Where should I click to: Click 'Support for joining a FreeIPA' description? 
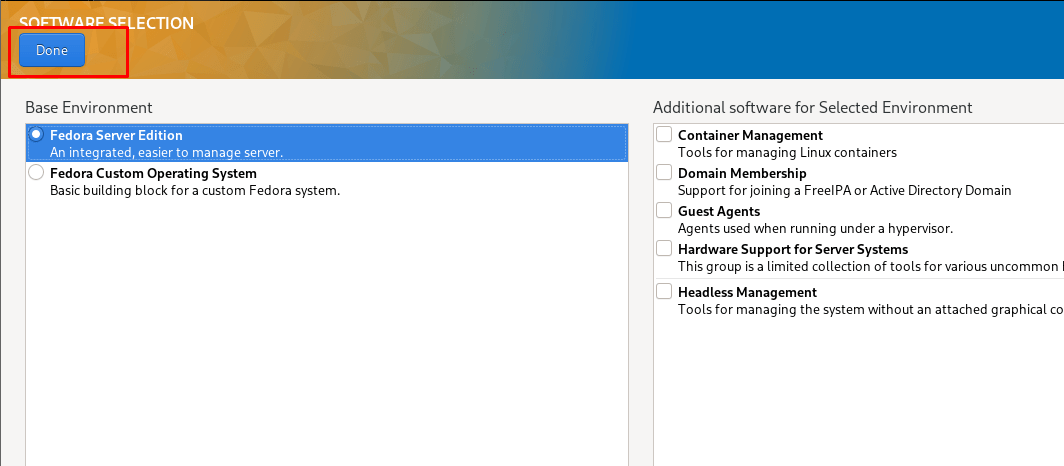[845, 191]
